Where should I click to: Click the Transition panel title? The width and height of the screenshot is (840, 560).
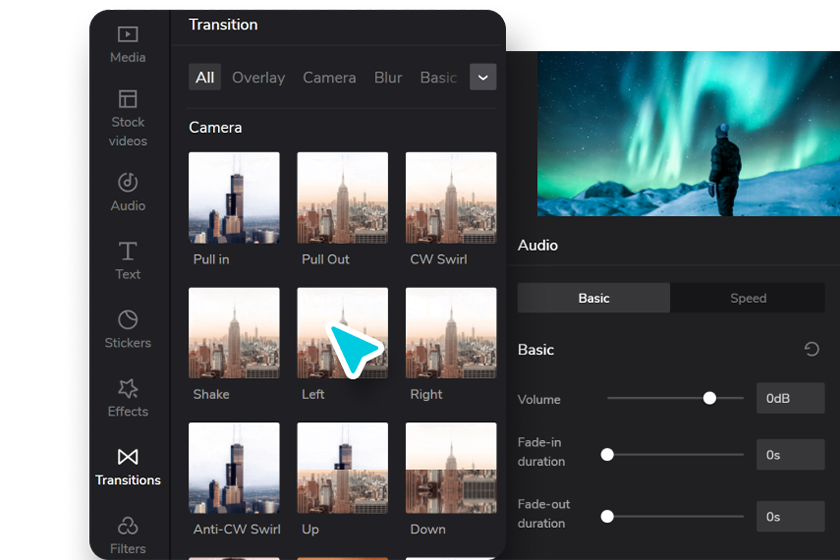tap(223, 25)
